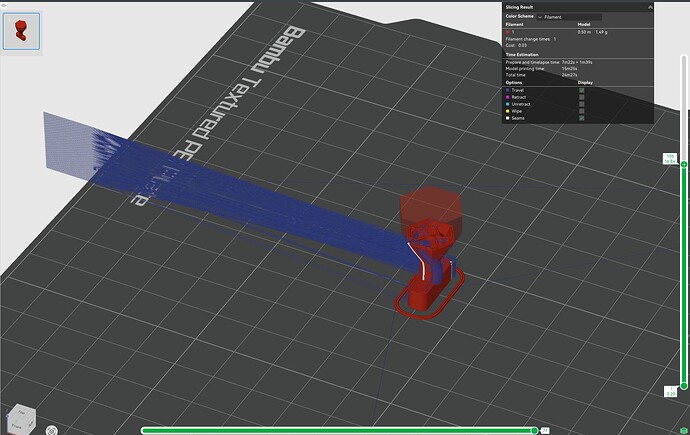Viewport: 690px width, 435px height.
Task: Select the plate thumbnail in top-left corner
Action: click(21, 31)
